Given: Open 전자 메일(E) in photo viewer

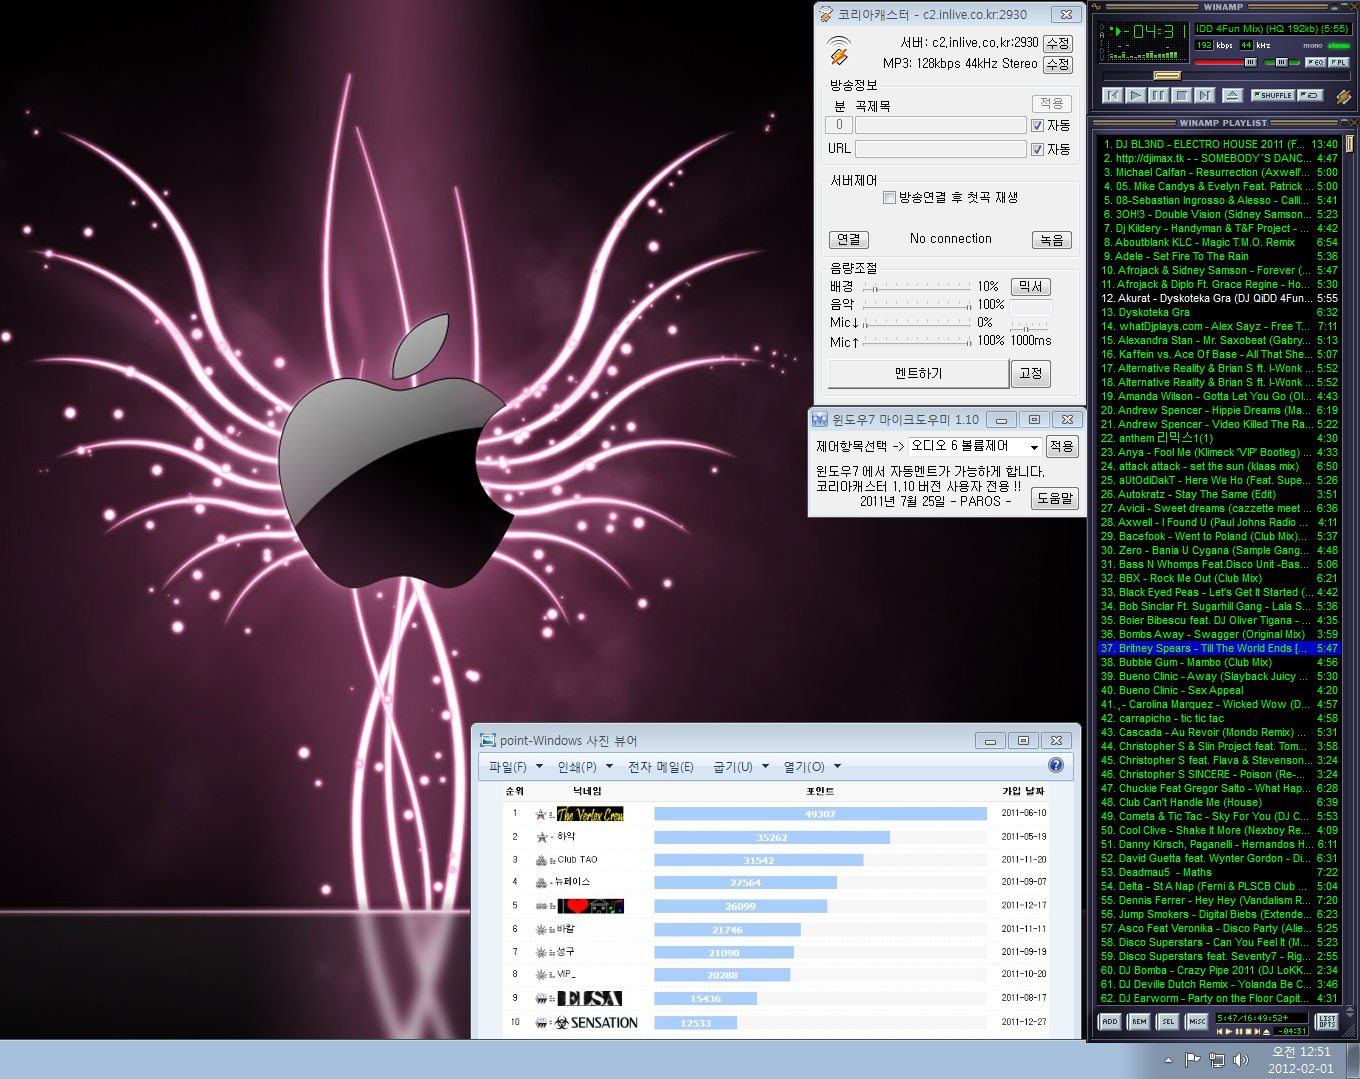Looking at the screenshot, I should 661,767.
